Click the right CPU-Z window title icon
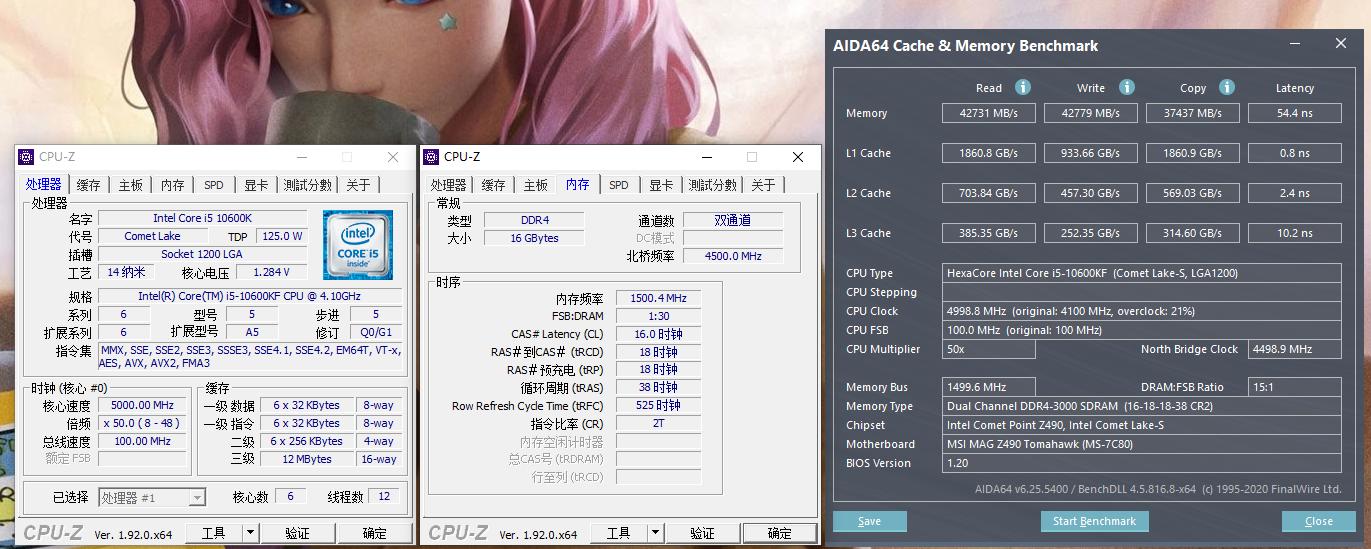Viewport: 1371px width, 549px height. (x=432, y=157)
